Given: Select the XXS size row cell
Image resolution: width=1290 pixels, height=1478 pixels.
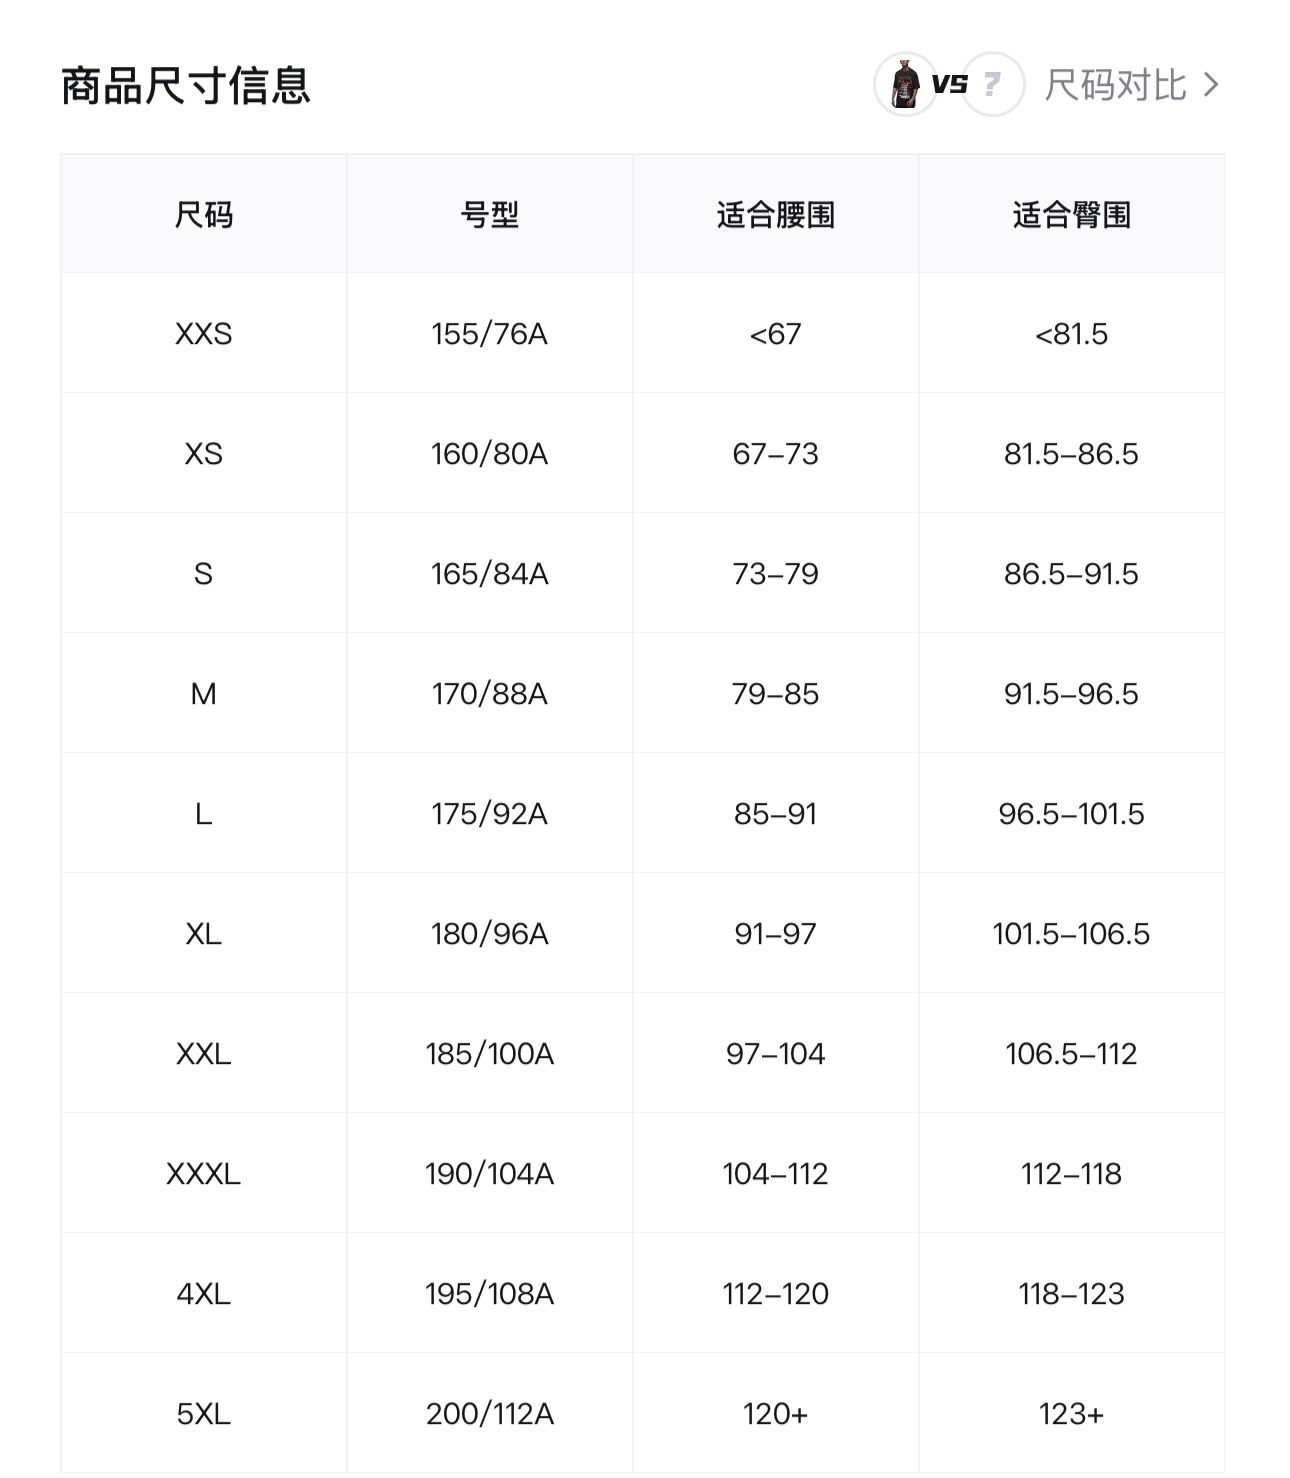Looking at the screenshot, I should click(204, 333).
